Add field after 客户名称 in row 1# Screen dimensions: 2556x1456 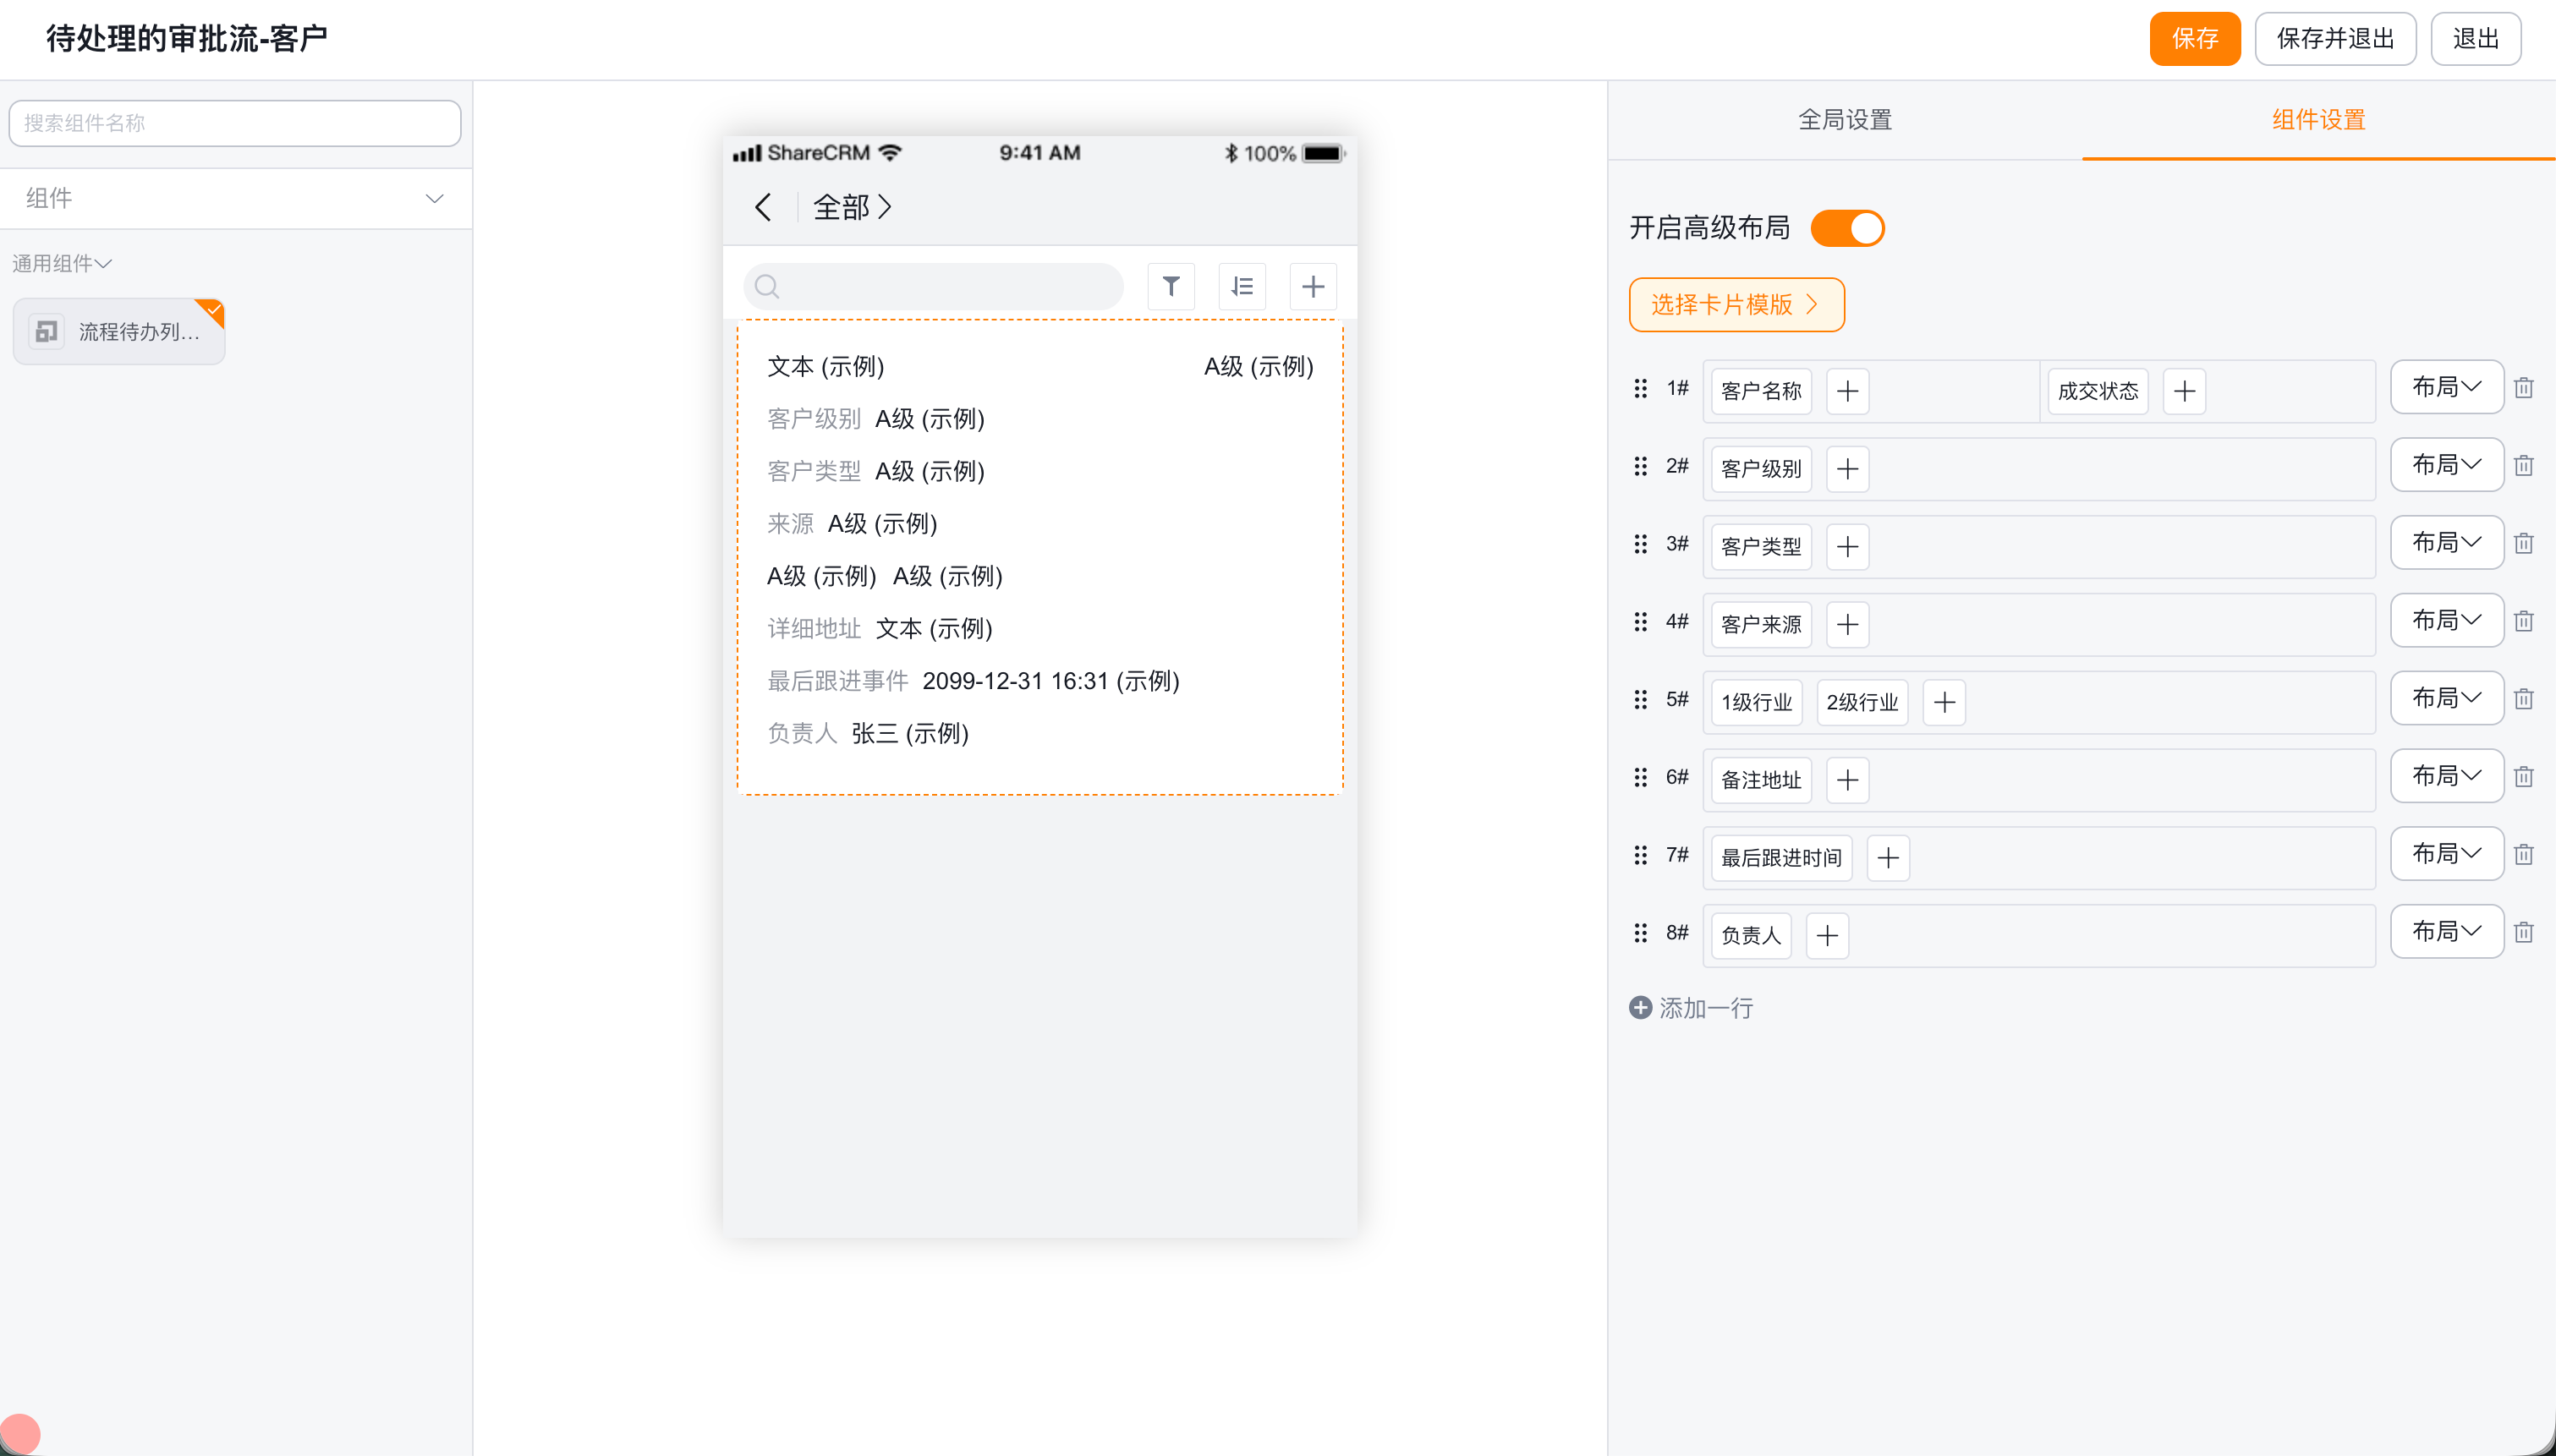click(x=1848, y=391)
